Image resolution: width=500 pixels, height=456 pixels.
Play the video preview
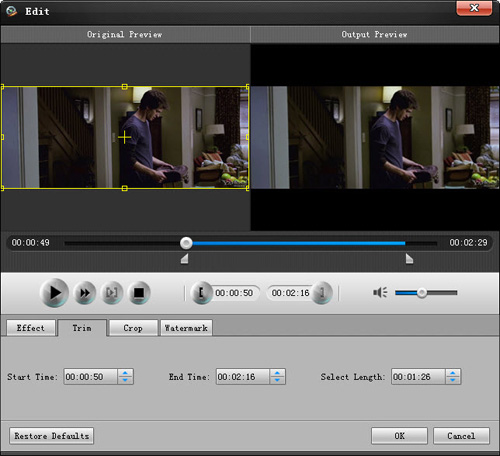(54, 293)
